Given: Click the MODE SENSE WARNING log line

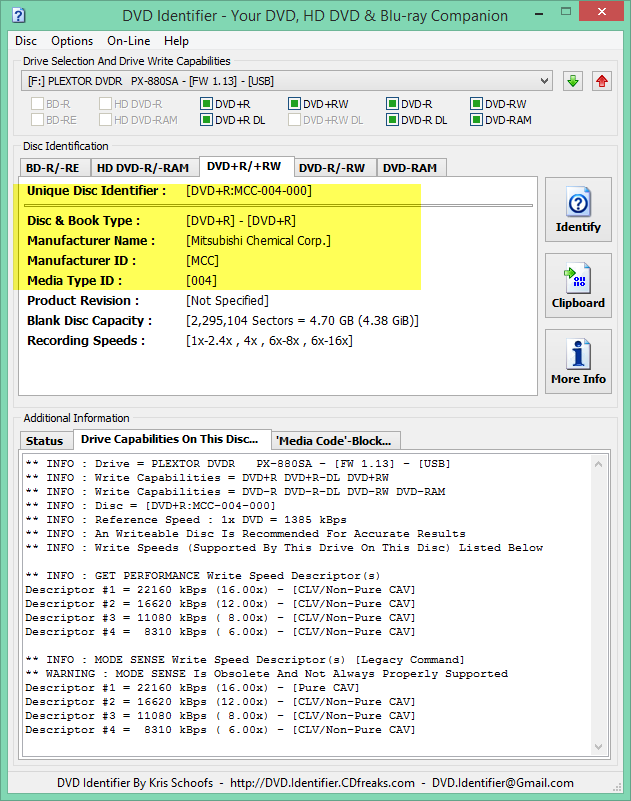Looking at the screenshot, I should click(x=267, y=674).
